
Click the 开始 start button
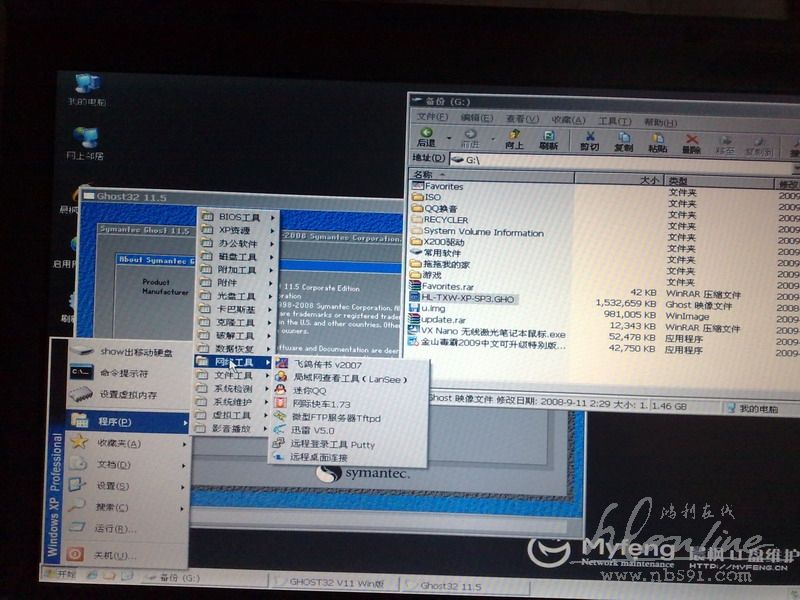pyautogui.click(x=61, y=574)
